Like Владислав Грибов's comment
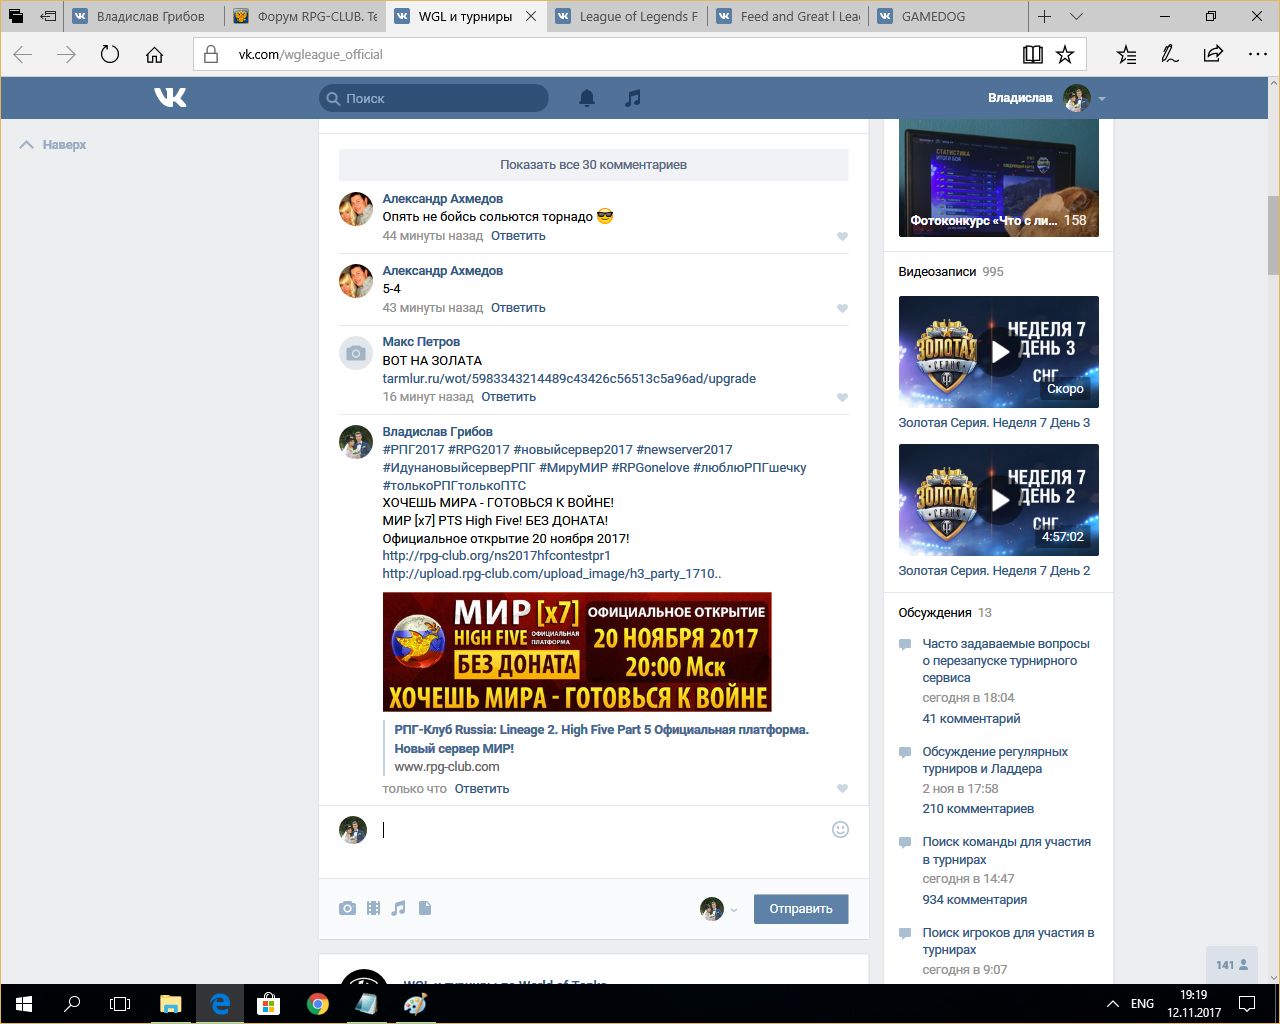The width and height of the screenshot is (1280, 1024). pos(842,789)
